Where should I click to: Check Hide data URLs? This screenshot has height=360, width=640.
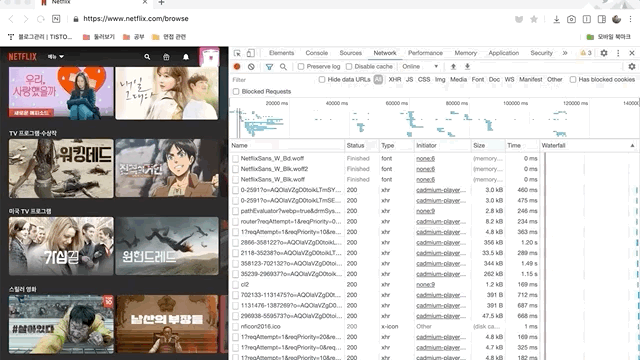point(322,80)
